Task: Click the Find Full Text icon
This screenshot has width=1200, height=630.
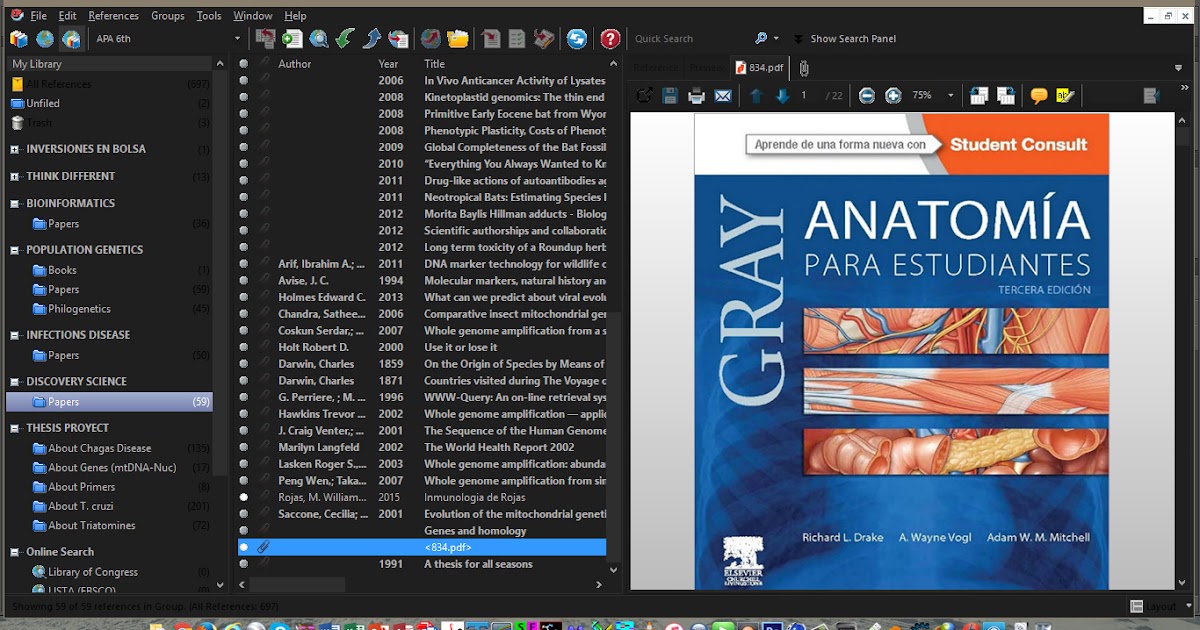Action: pos(399,39)
